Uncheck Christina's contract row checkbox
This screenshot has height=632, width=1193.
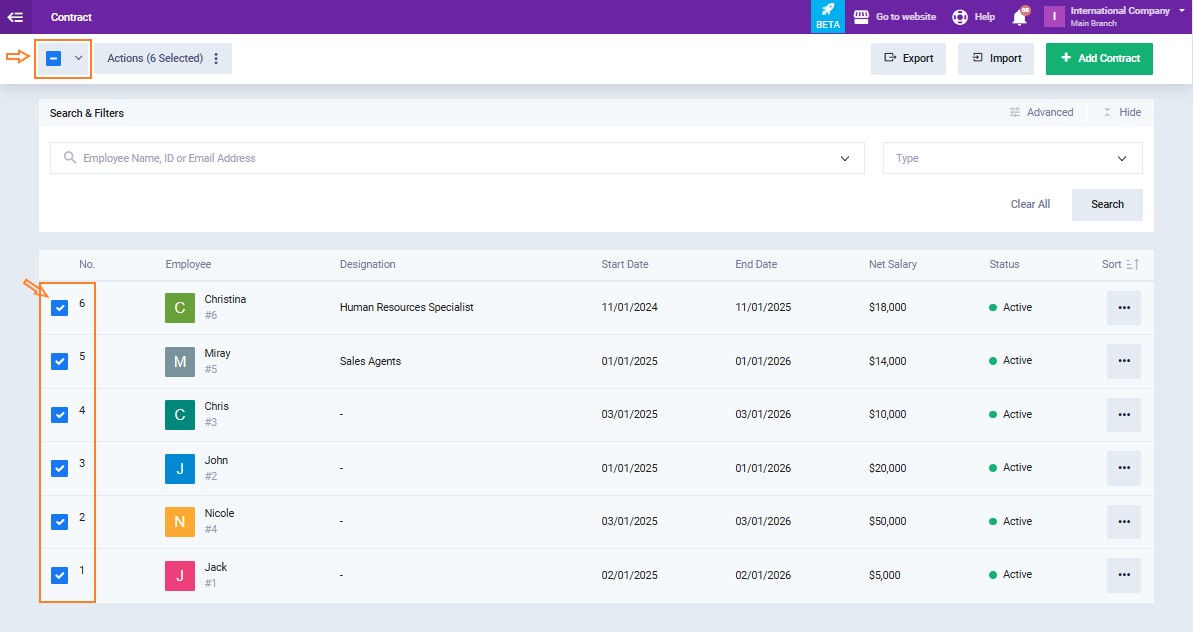59,308
